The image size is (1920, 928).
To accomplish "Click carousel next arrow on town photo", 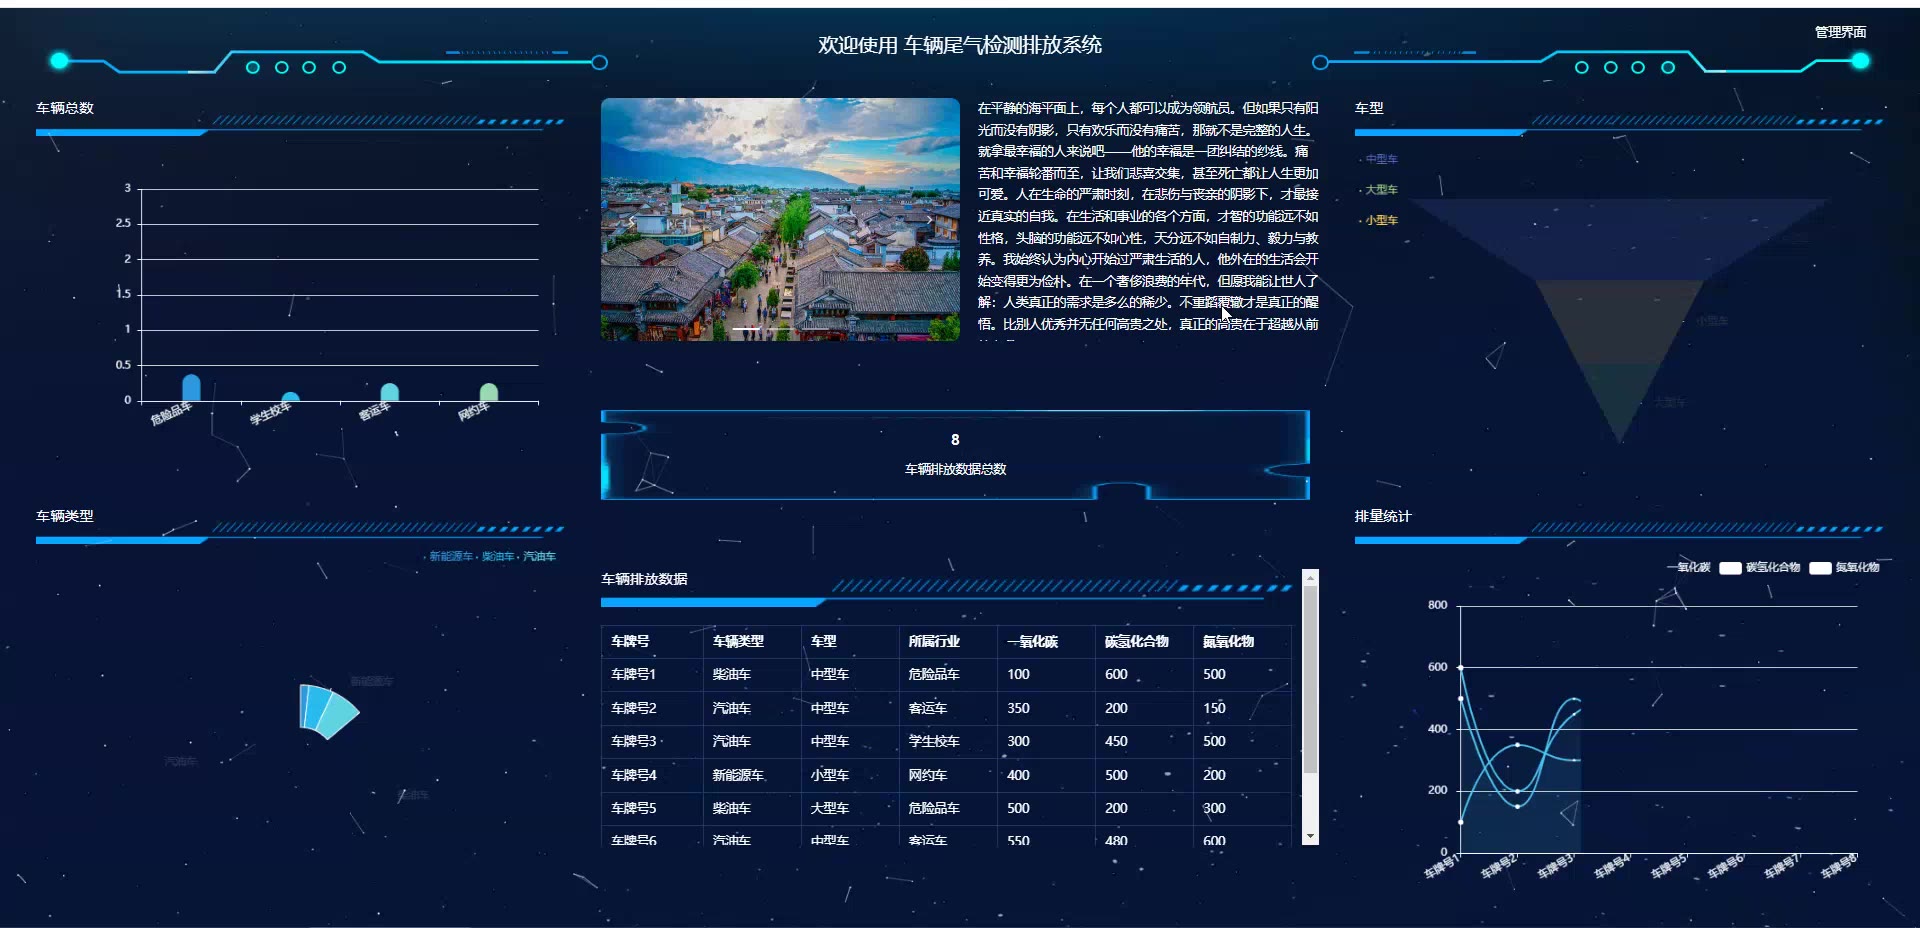I will pyautogui.click(x=929, y=220).
